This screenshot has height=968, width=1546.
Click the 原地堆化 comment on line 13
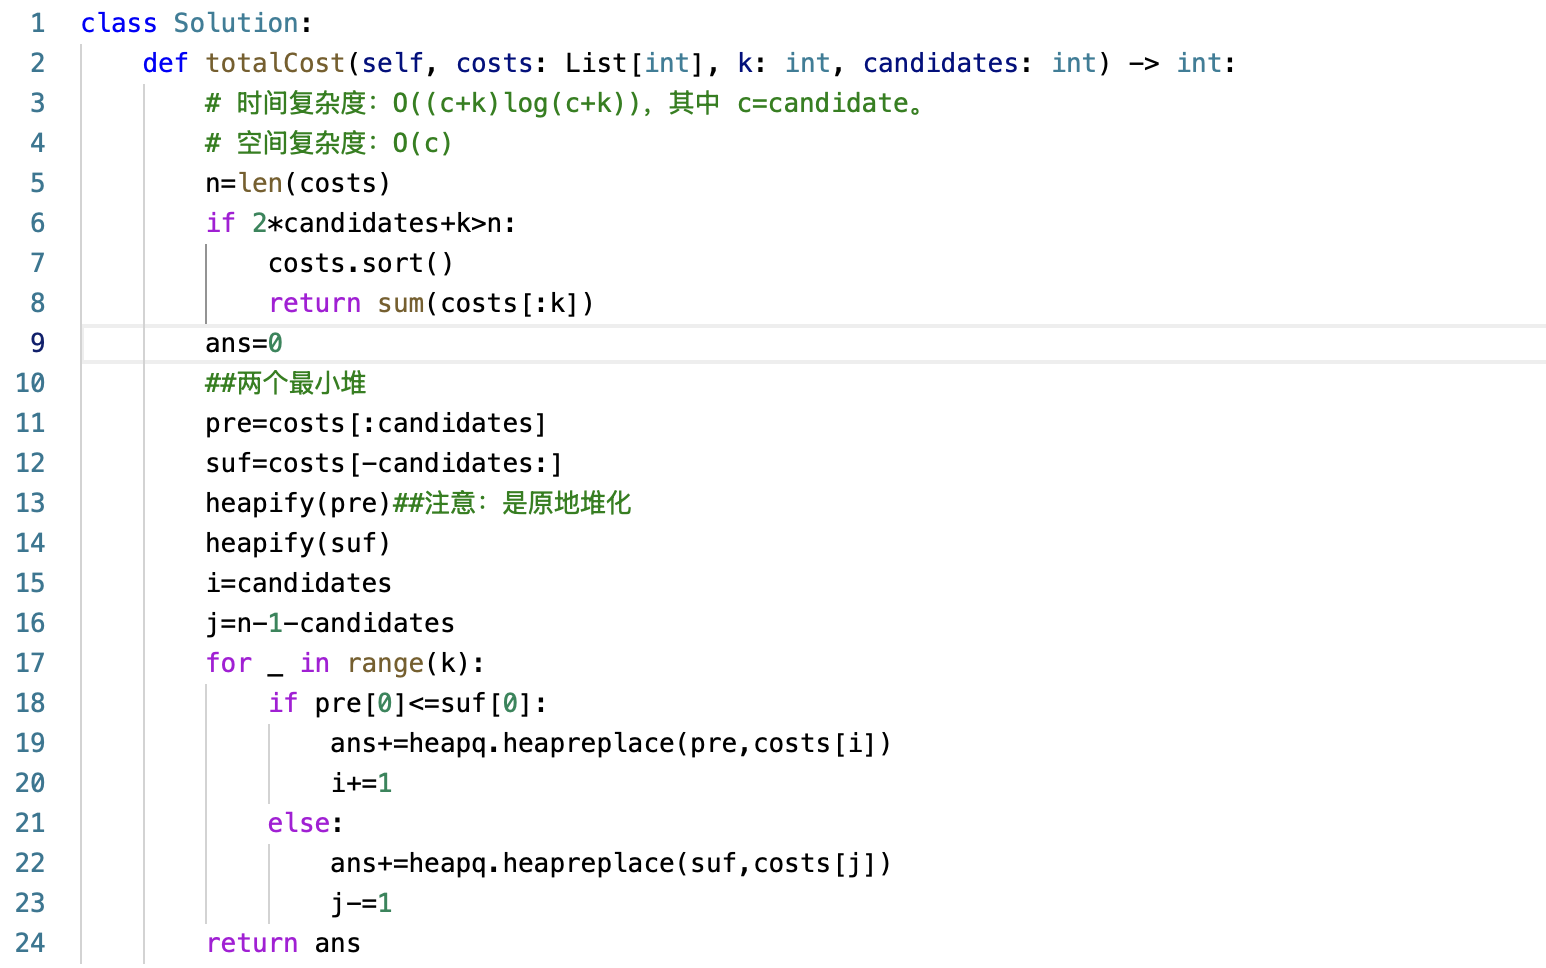(575, 502)
